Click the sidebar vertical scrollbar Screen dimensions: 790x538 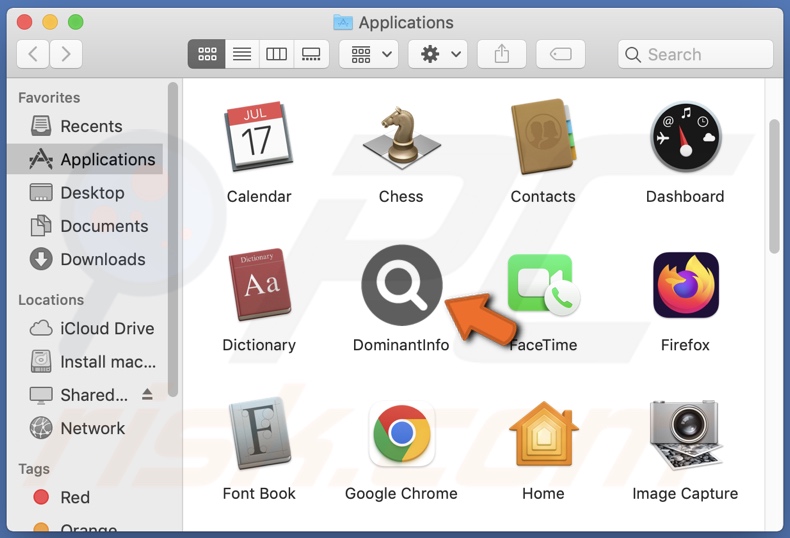173,240
